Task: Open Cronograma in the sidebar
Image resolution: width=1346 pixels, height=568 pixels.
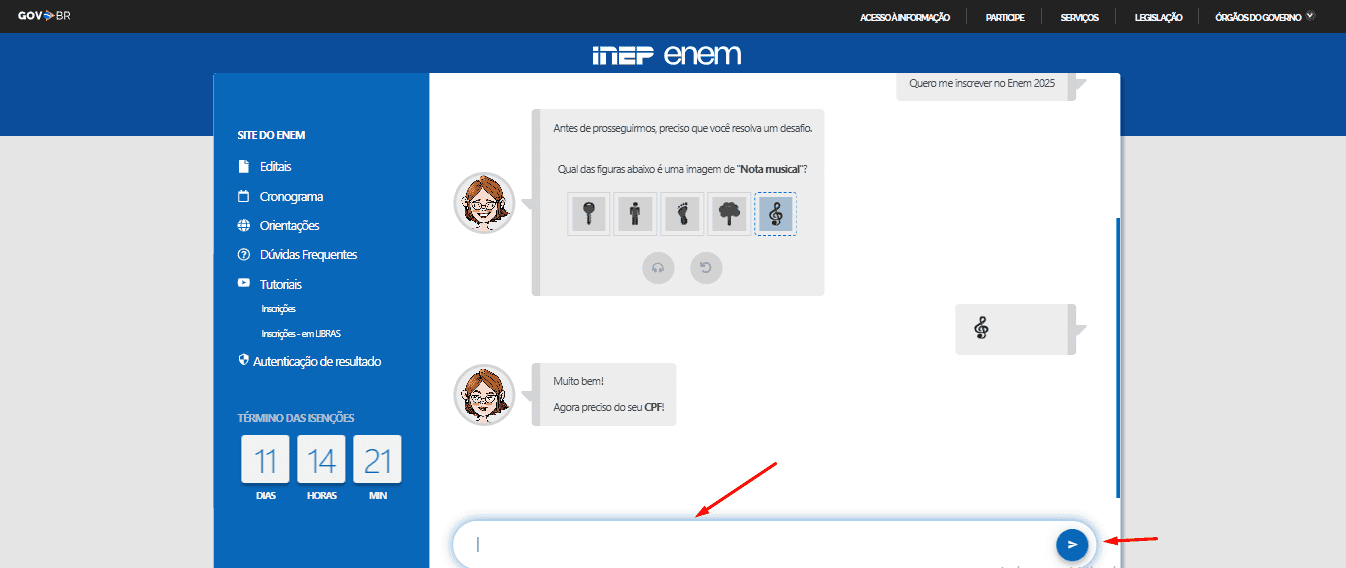Action: tap(291, 197)
